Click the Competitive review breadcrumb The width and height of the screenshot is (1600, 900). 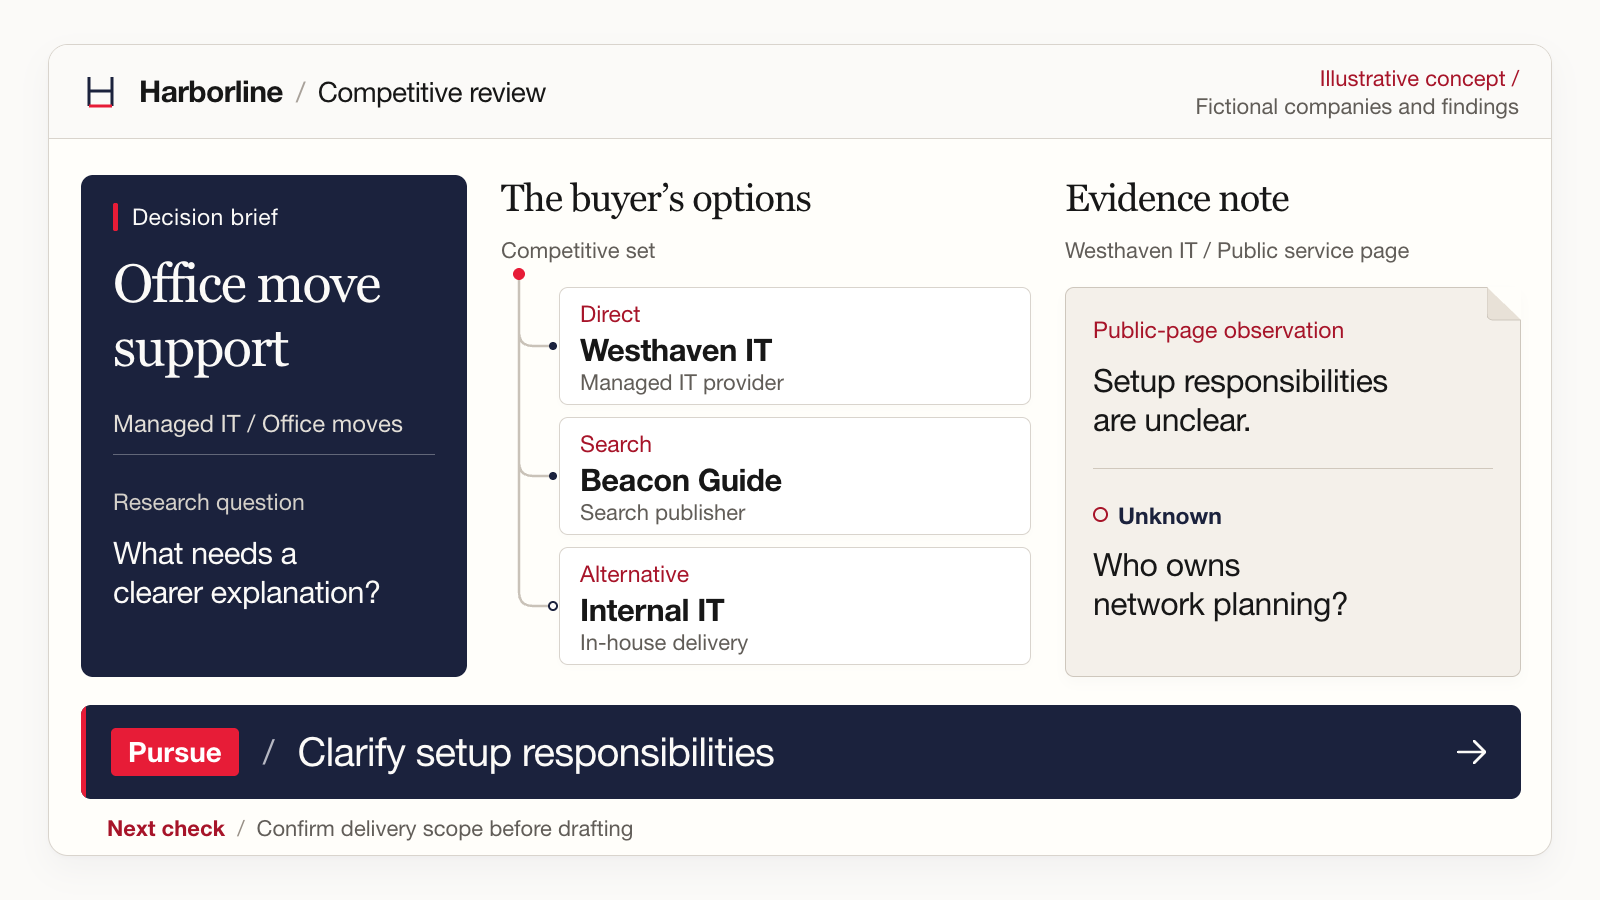(432, 93)
